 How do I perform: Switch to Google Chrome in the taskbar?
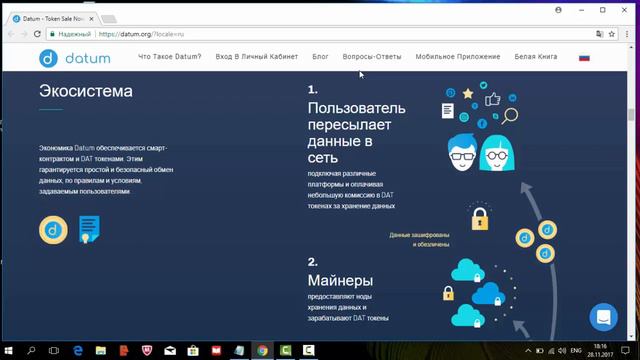(262, 351)
